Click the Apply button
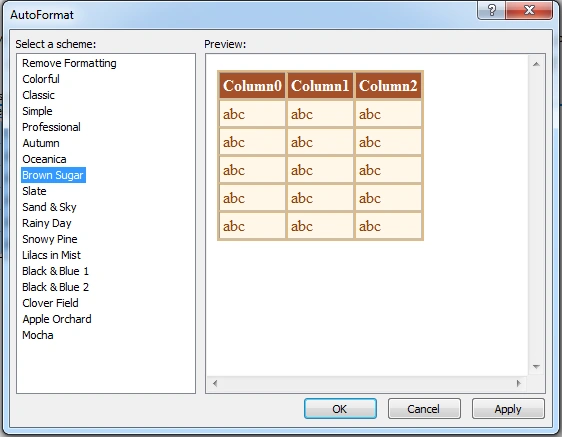This screenshot has height=437, width=562. [508, 409]
